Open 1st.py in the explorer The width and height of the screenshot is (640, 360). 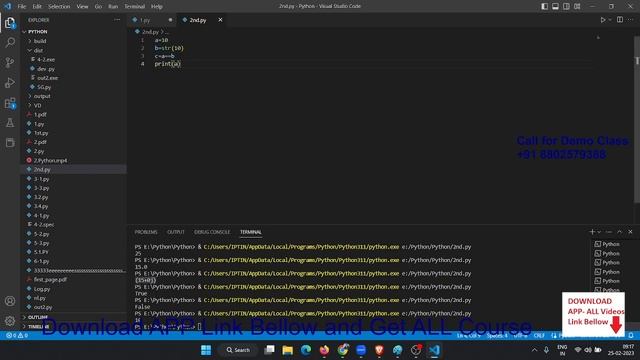73,133
